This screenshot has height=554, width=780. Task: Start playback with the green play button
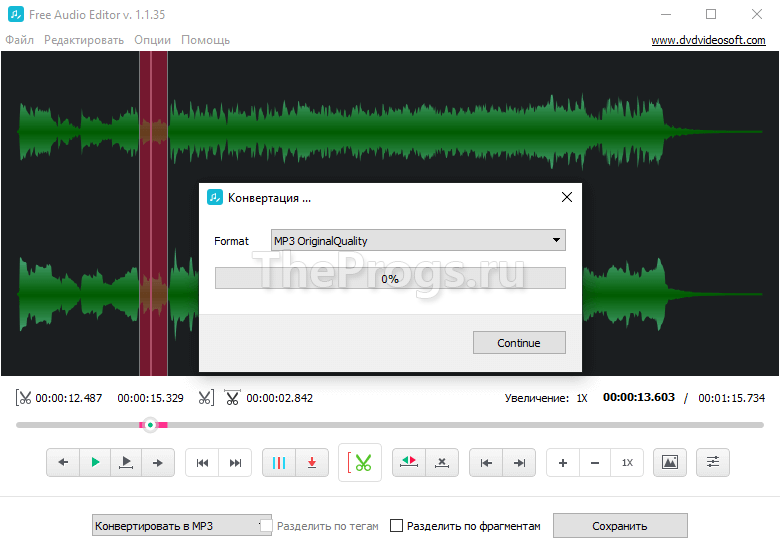click(95, 462)
